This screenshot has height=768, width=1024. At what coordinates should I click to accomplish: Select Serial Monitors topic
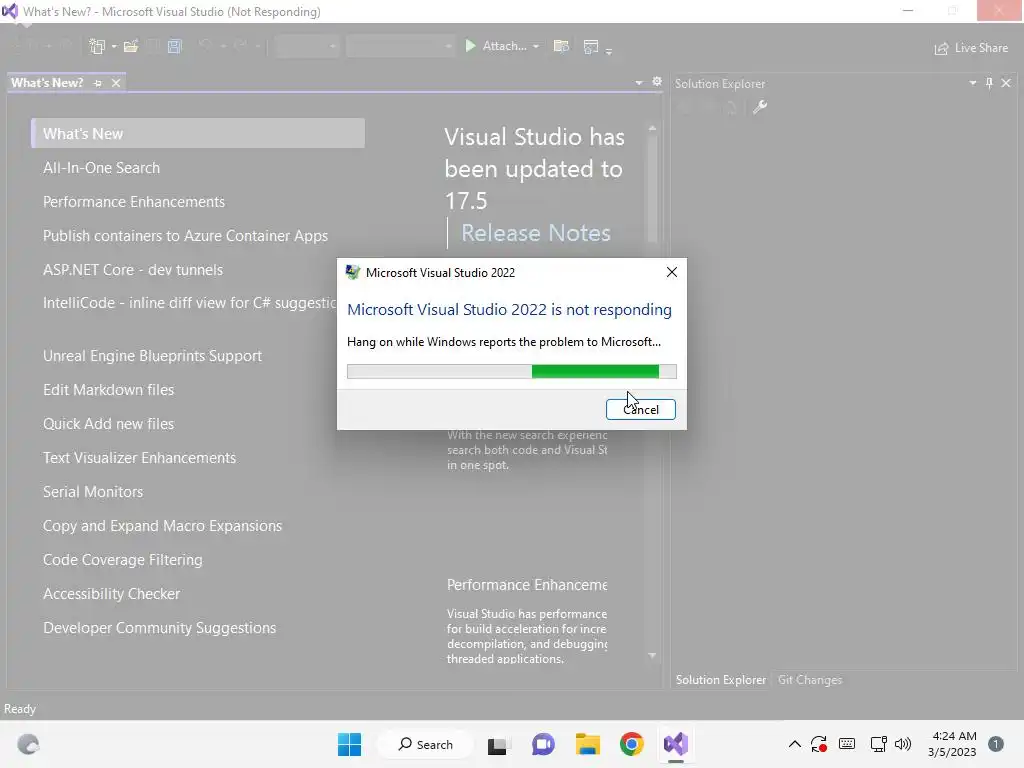[x=93, y=492]
